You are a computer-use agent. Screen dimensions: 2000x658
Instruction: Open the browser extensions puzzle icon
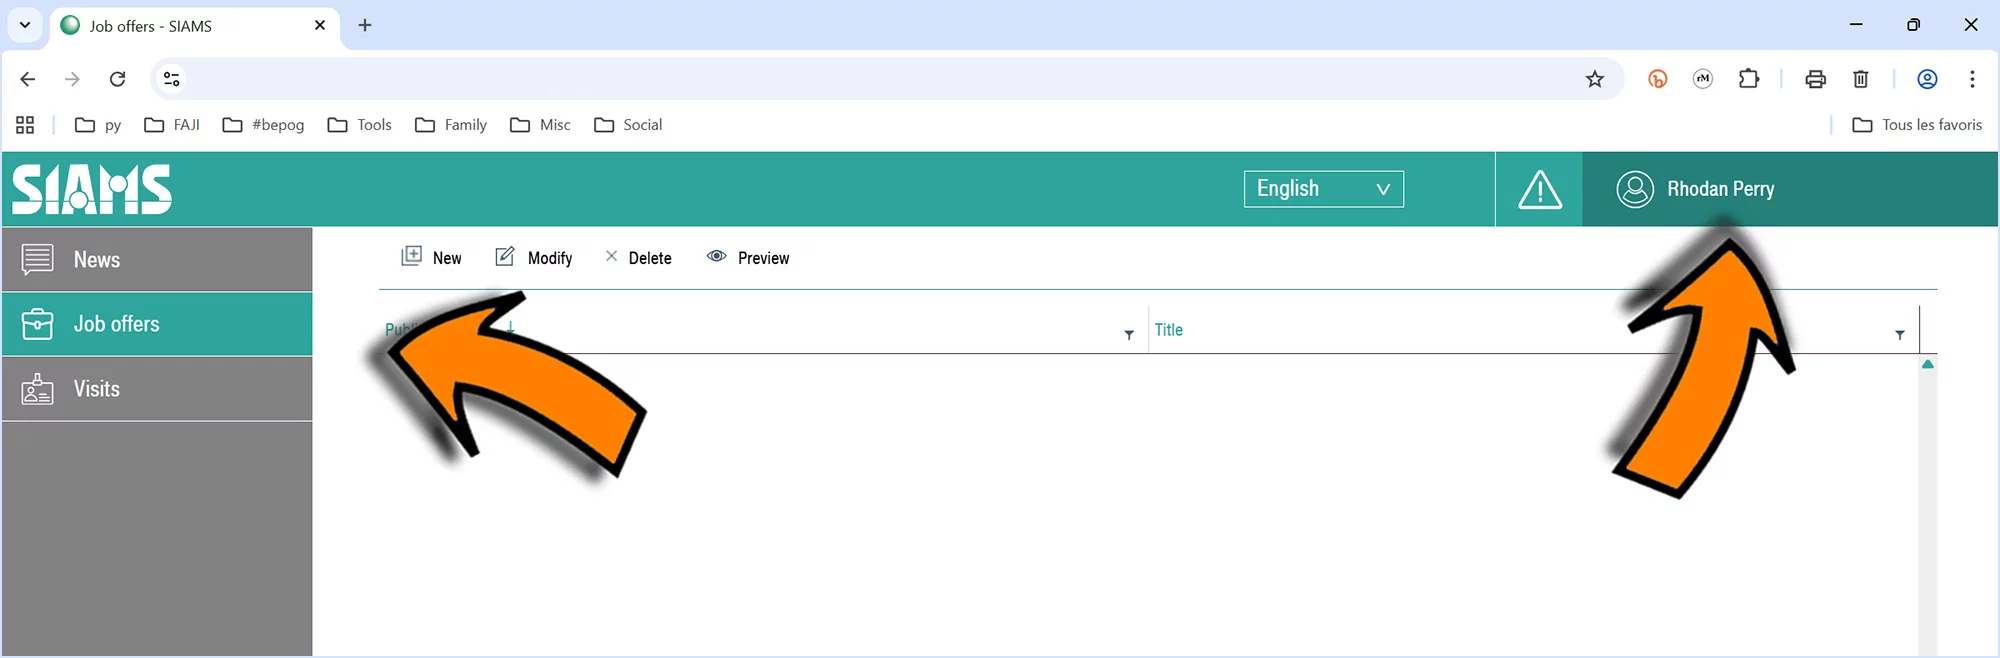coord(1748,79)
